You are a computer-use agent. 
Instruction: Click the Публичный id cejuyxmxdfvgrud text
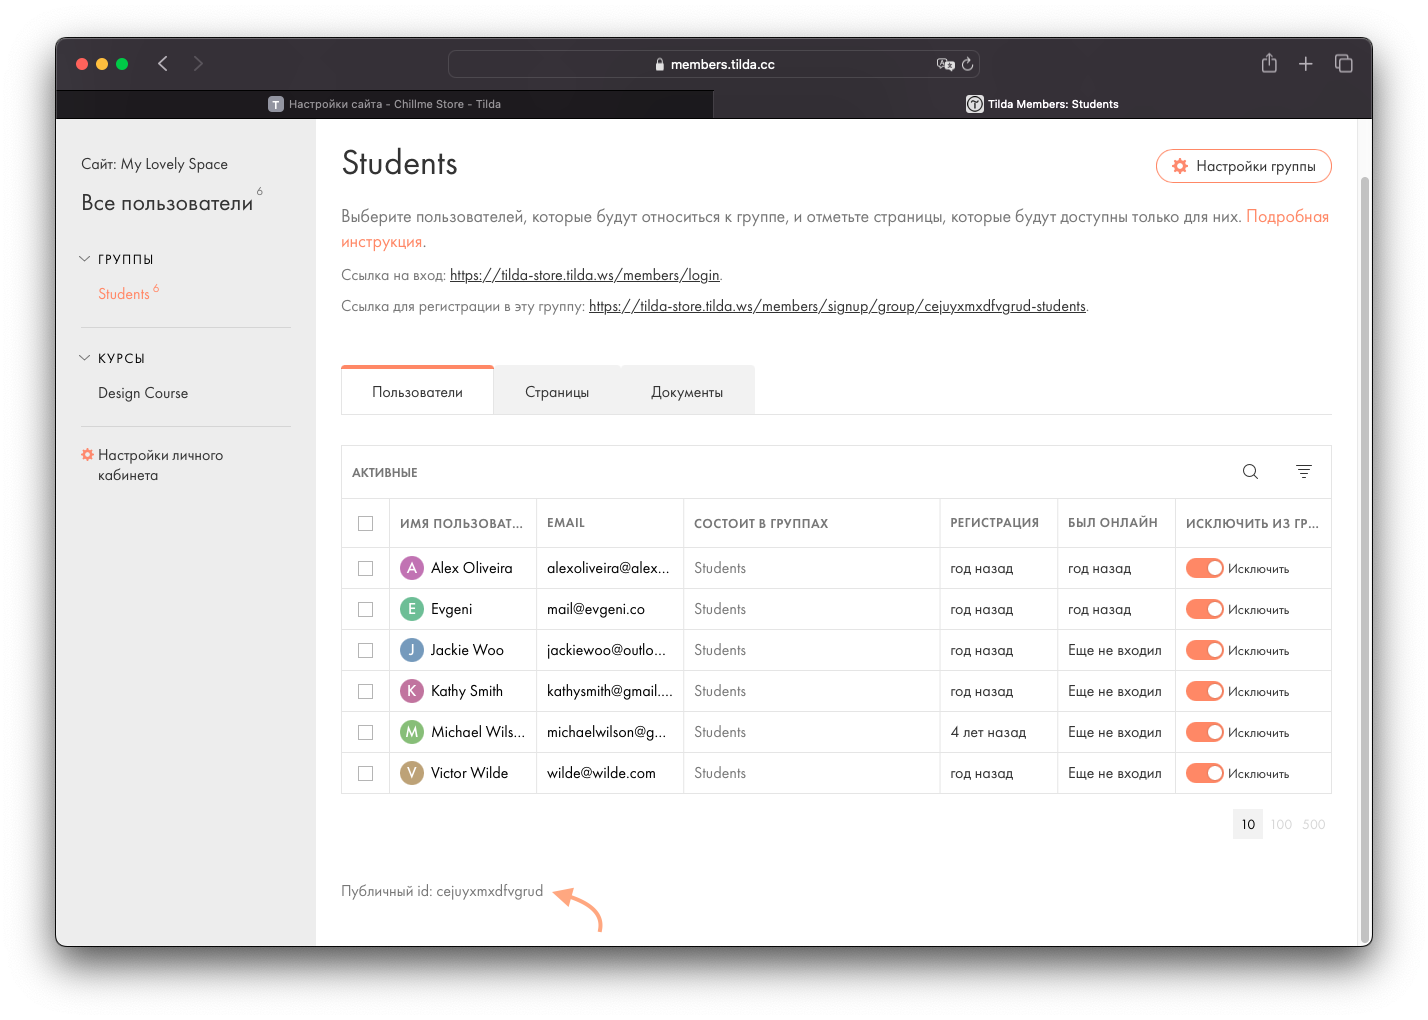pos(442,891)
